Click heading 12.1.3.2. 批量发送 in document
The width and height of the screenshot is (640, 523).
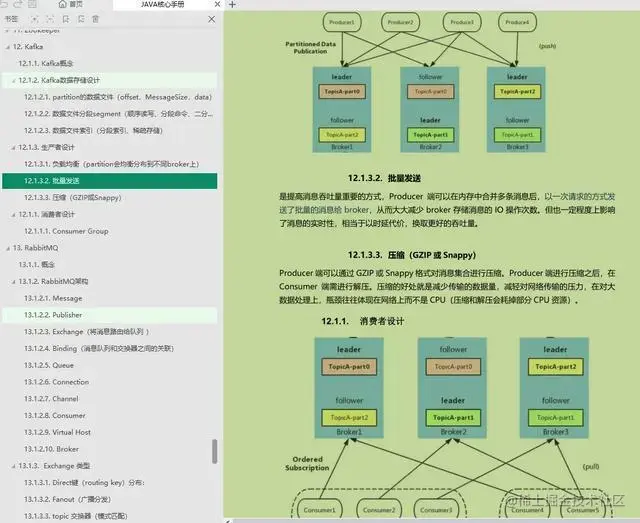coord(384,178)
